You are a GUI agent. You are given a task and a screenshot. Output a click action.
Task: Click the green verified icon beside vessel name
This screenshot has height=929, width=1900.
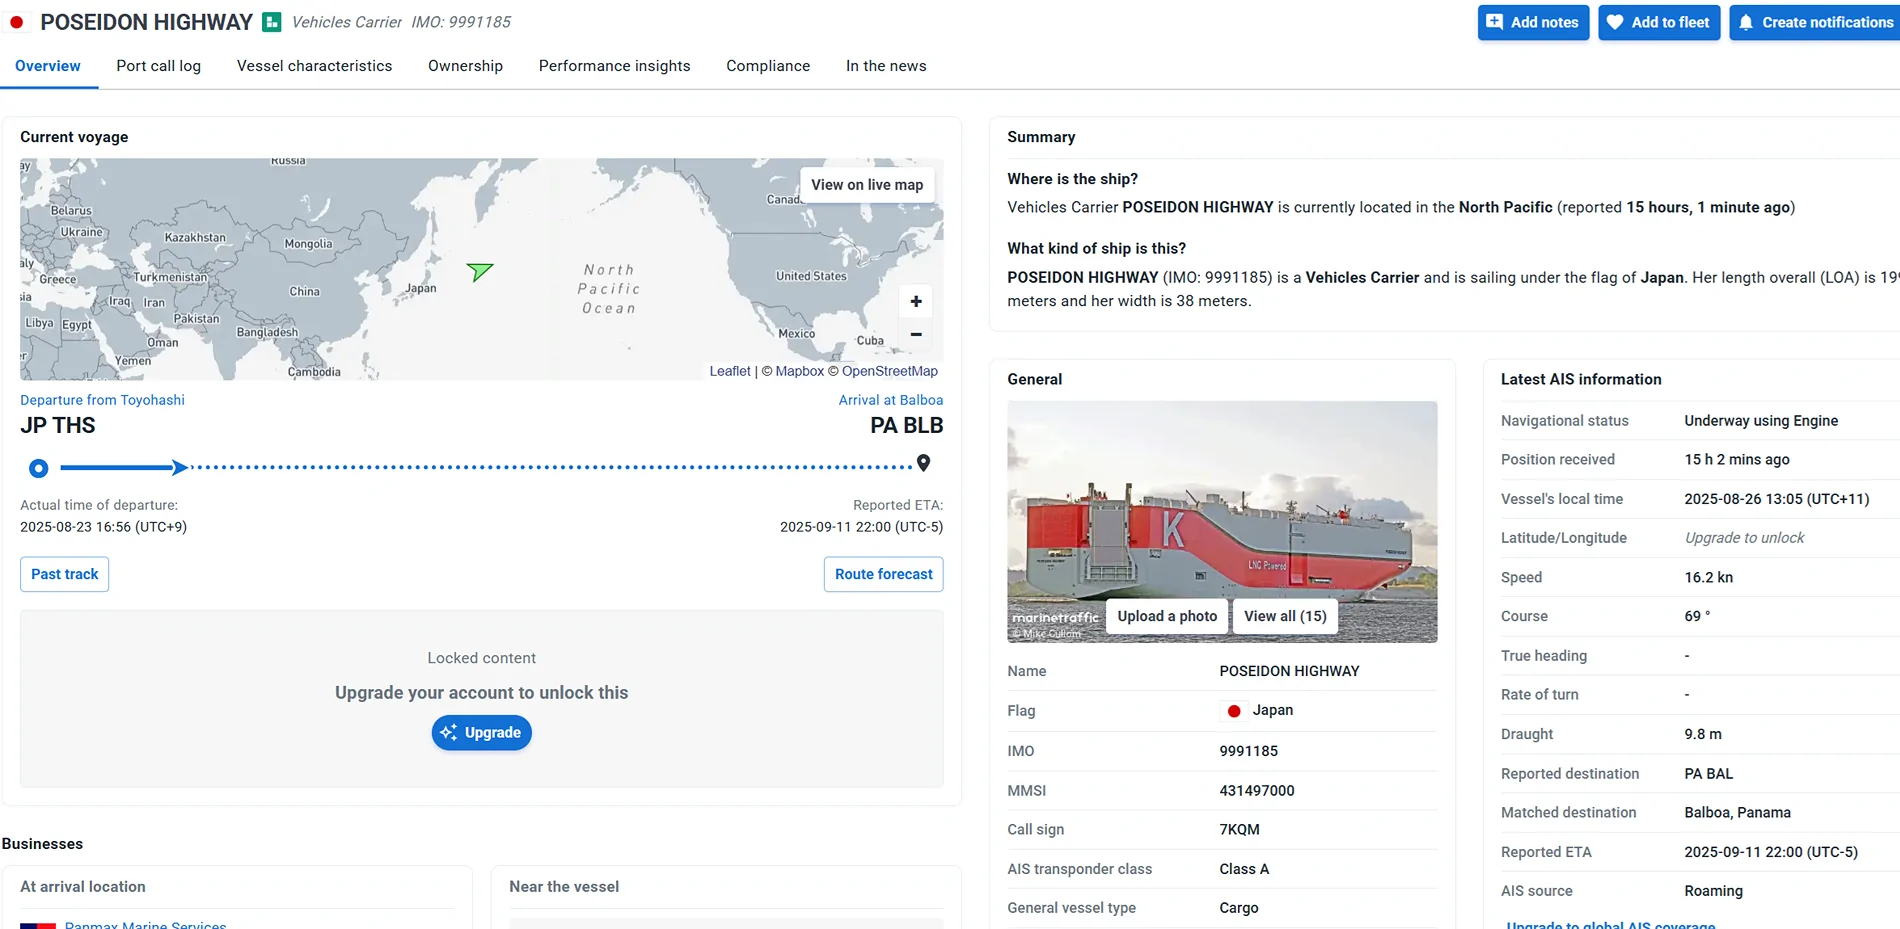(272, 22)
